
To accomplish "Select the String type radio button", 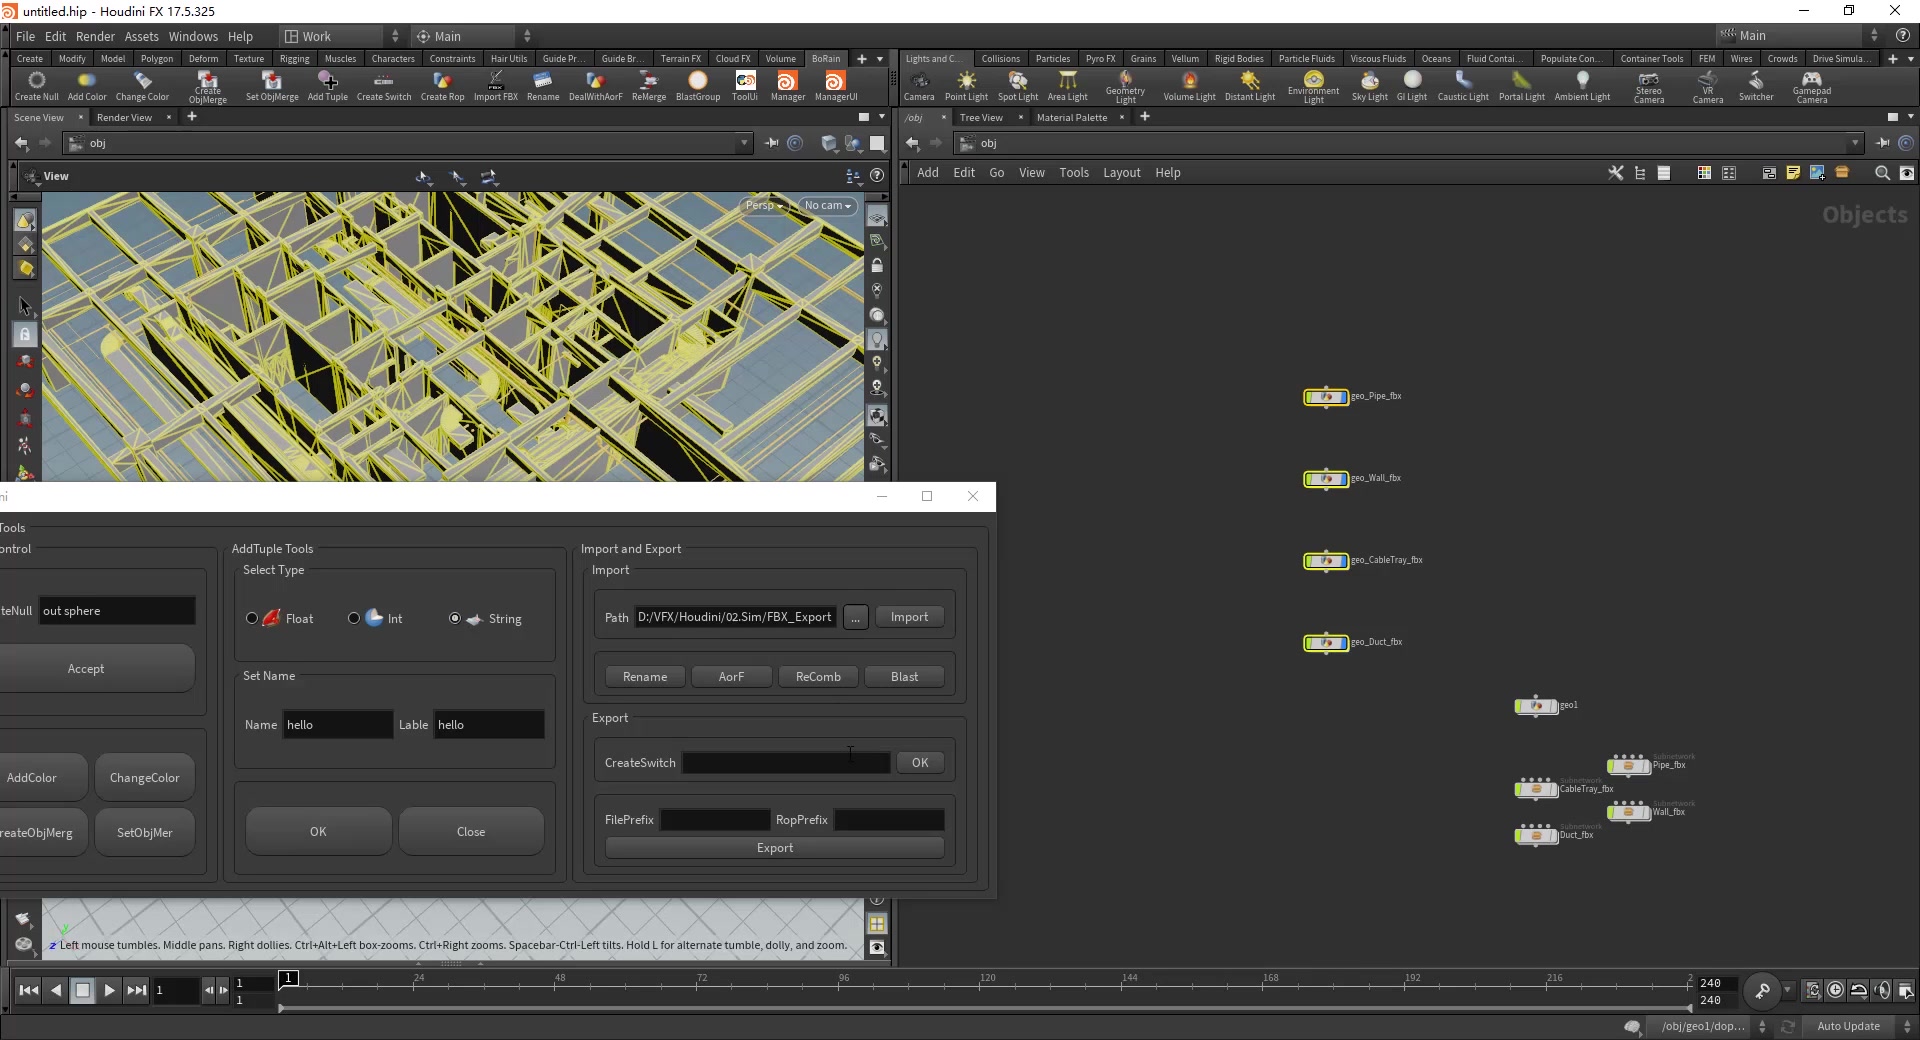I will 455,619.
